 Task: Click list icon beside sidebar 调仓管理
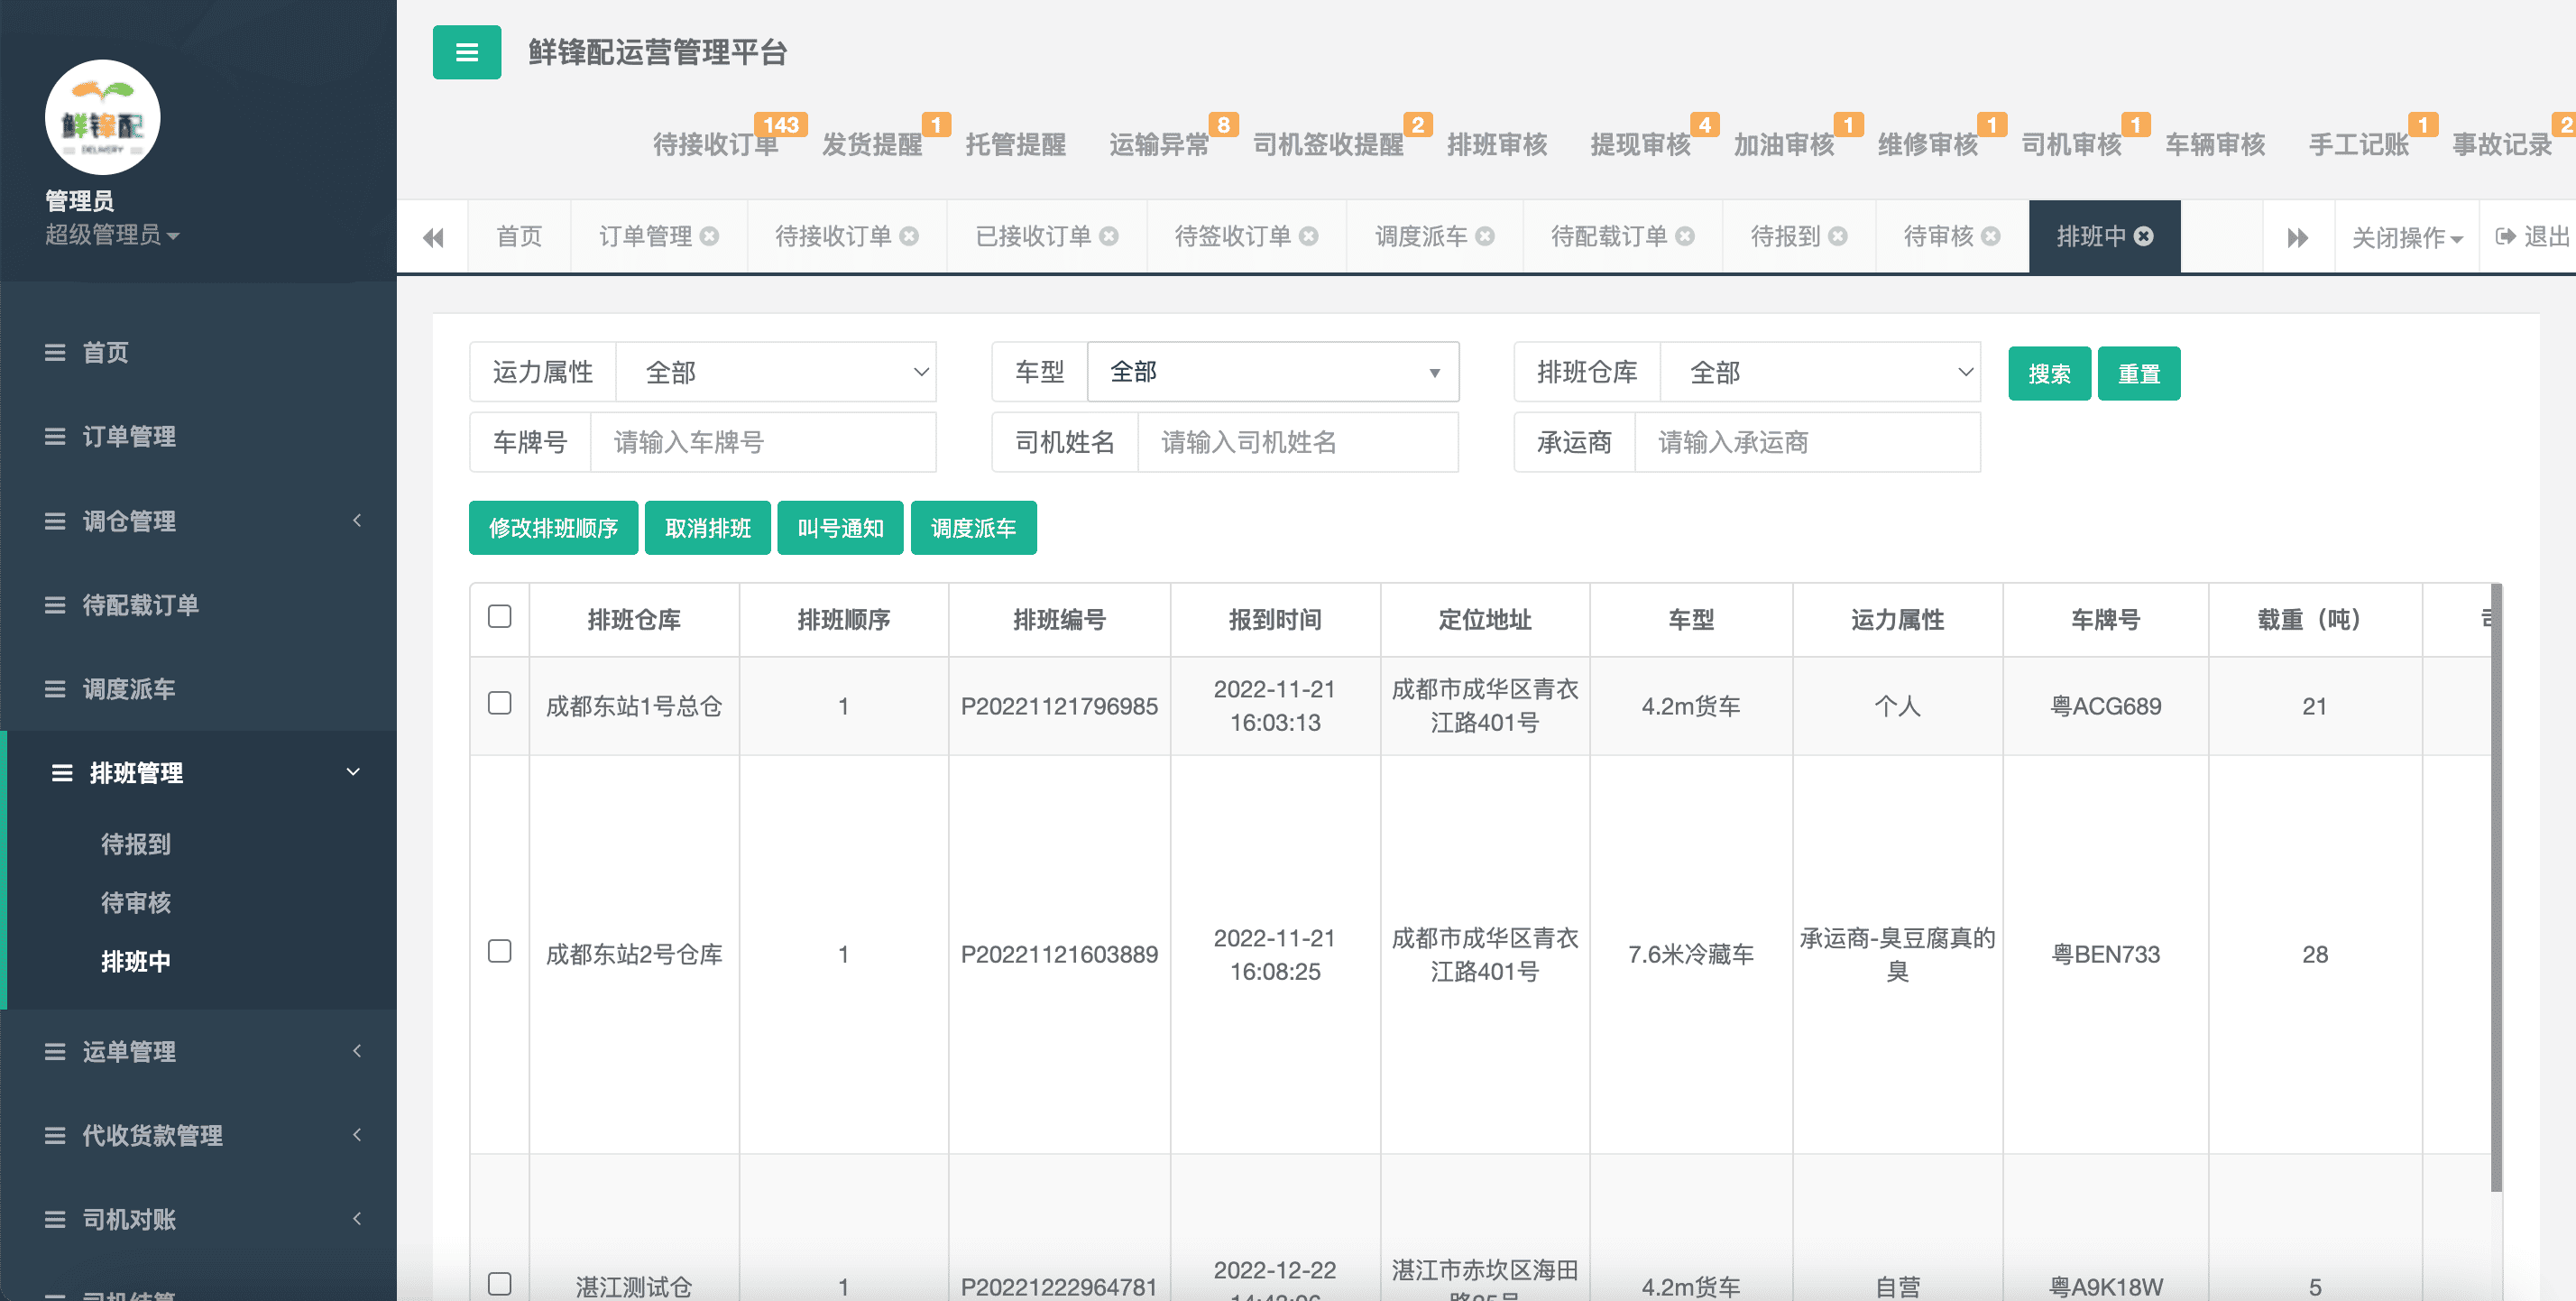pyautogui.click(x=55, y=521)
